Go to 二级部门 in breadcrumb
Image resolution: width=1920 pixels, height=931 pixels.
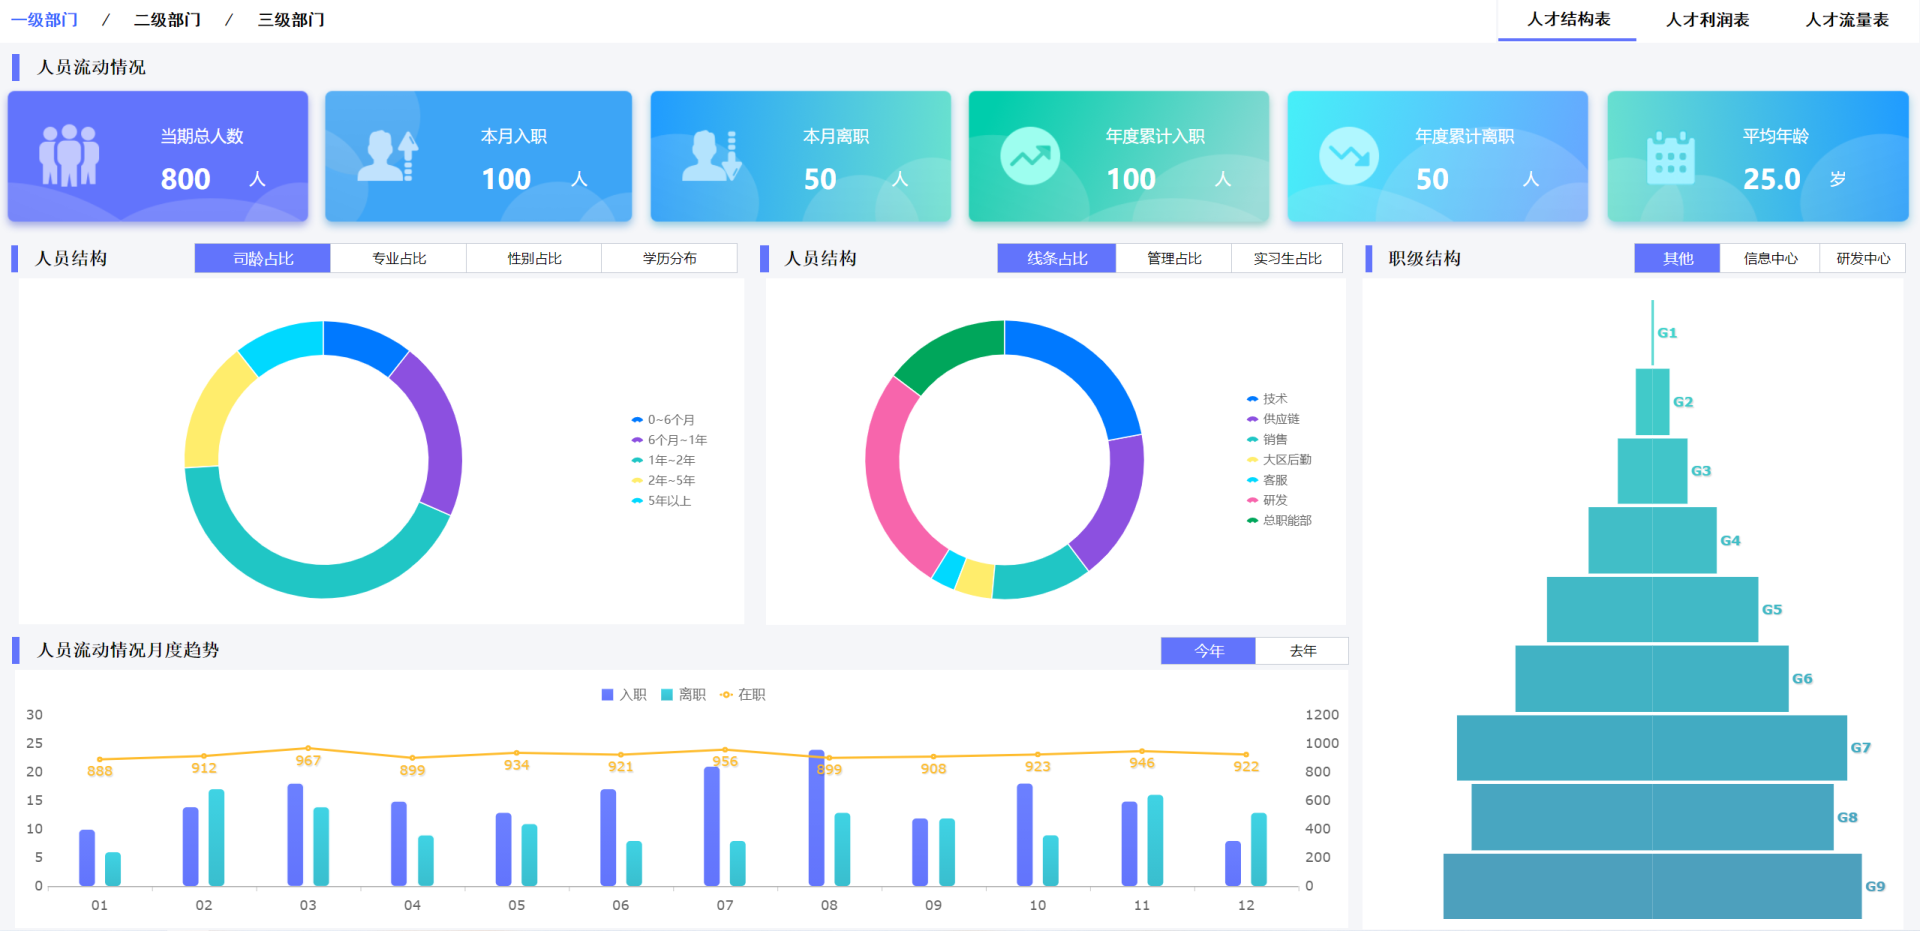point(167,20)
